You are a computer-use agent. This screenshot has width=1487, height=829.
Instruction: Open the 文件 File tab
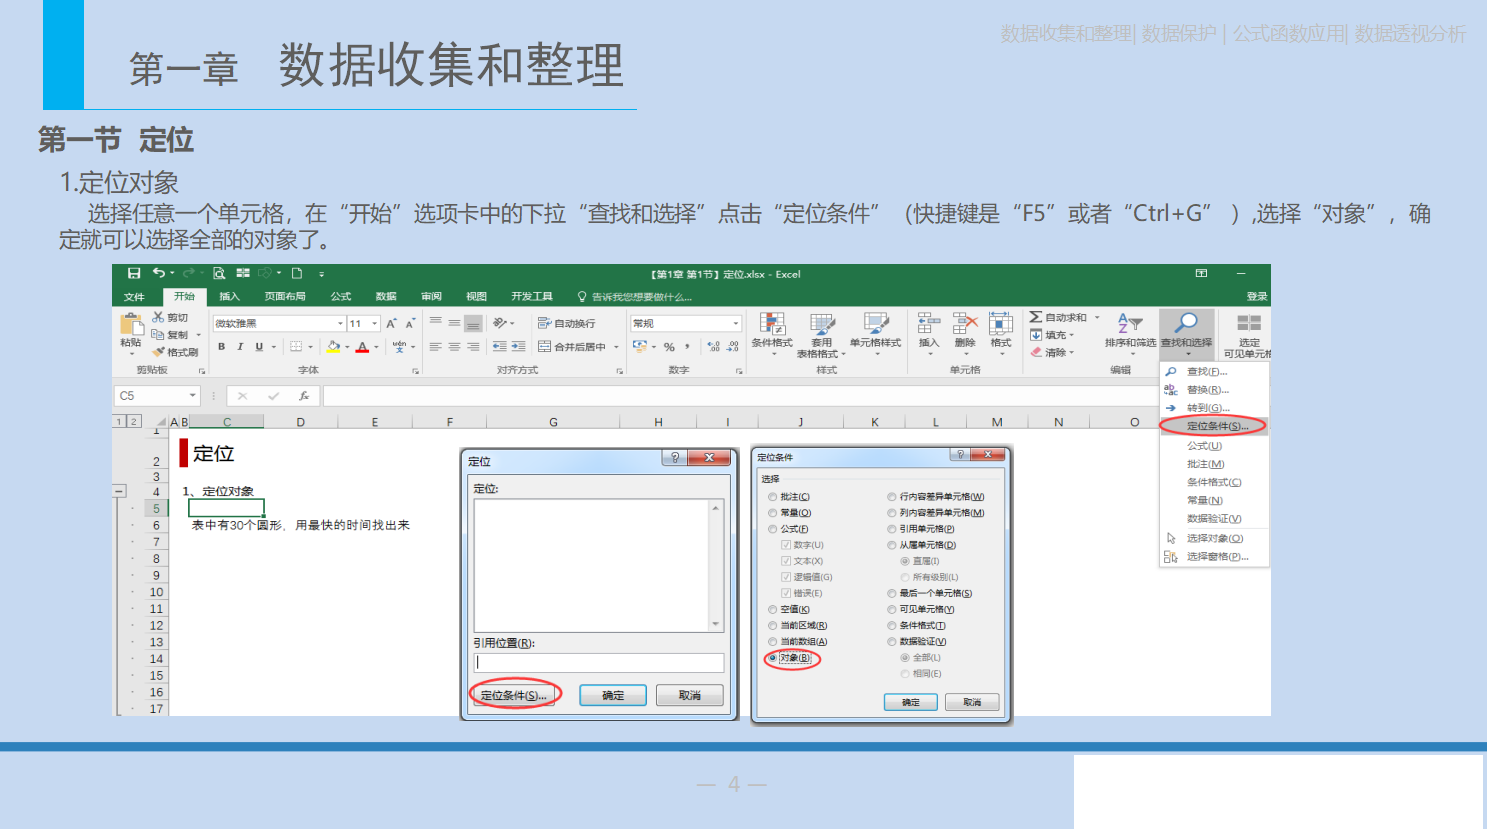134,297
